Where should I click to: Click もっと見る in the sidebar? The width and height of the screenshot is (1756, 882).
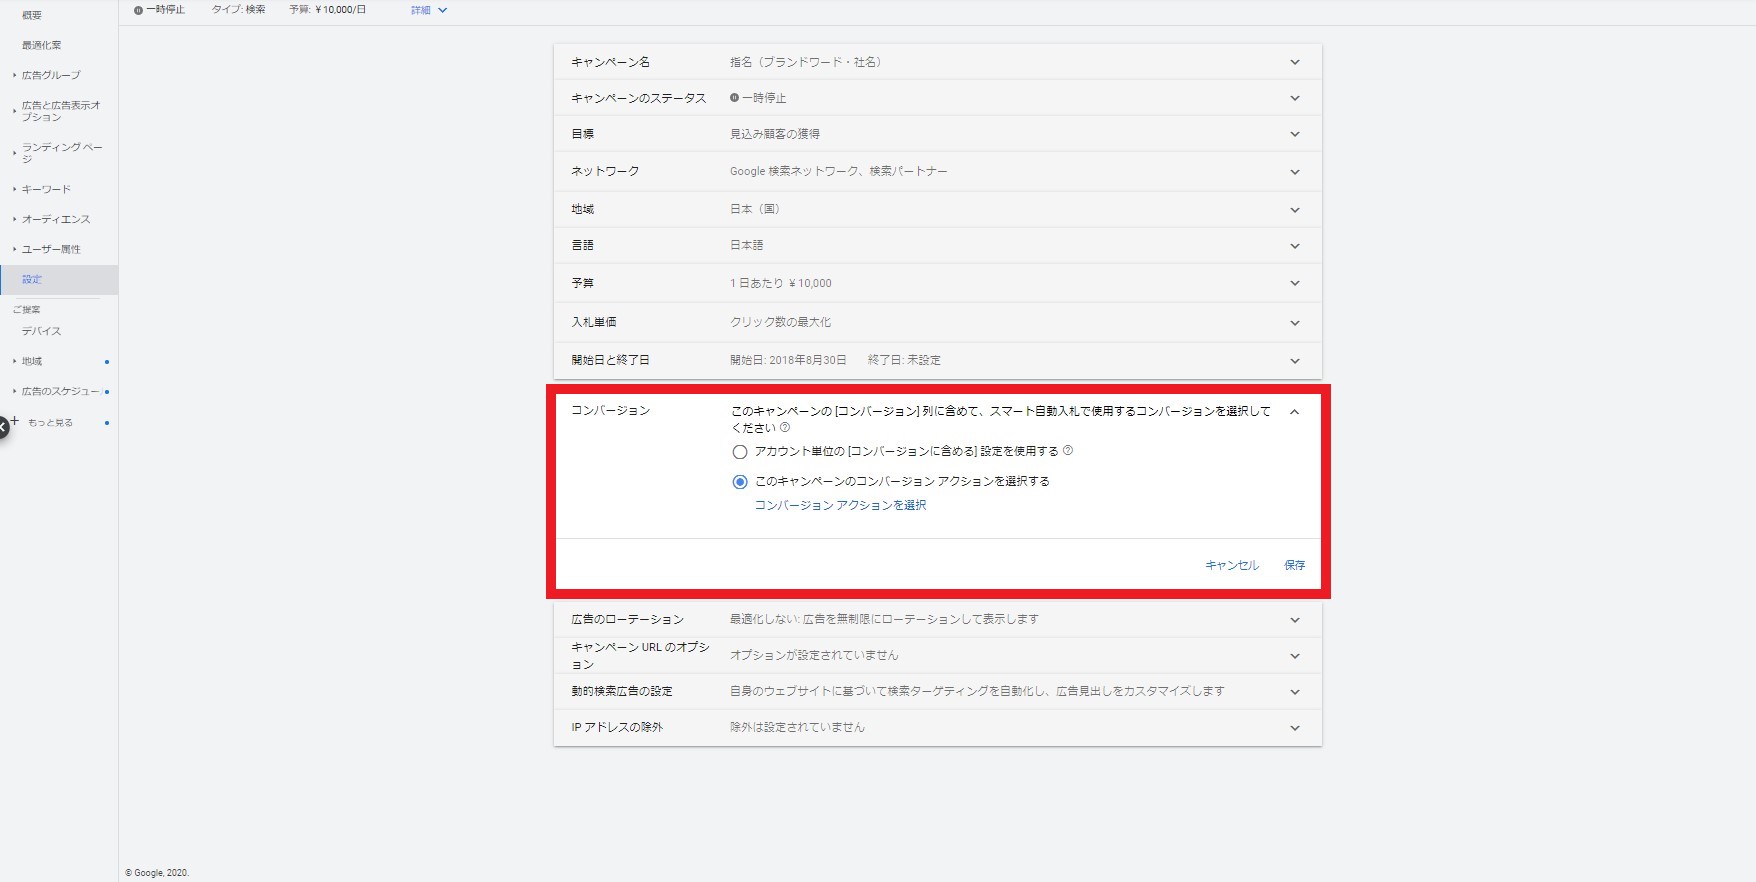pos(50,423)
